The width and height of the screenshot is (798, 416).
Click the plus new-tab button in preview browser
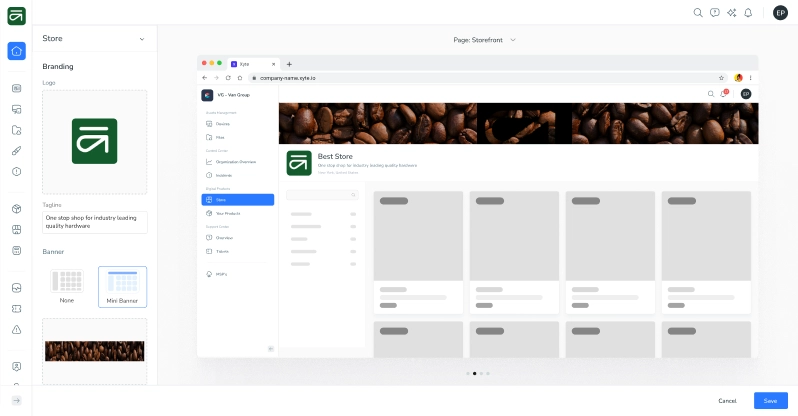[x=289, y=64]
